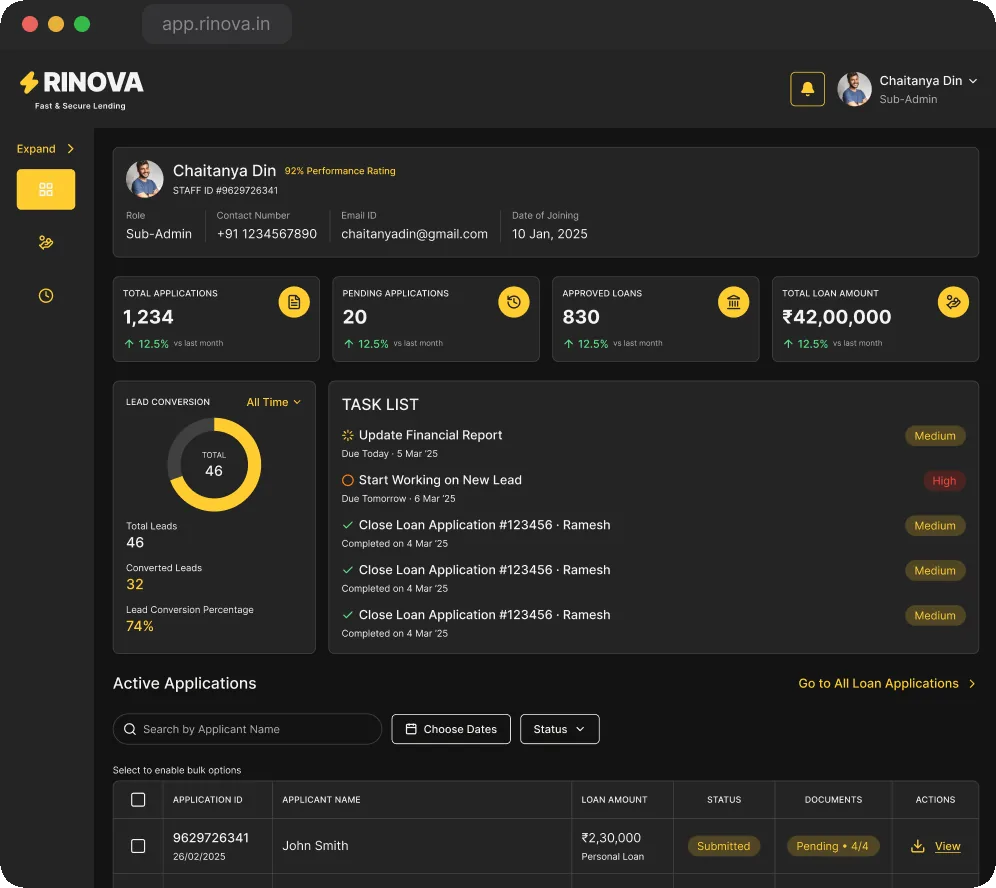Click the Total Applications document icon
This screenshot has height=888, width=996.
(293, 302)
